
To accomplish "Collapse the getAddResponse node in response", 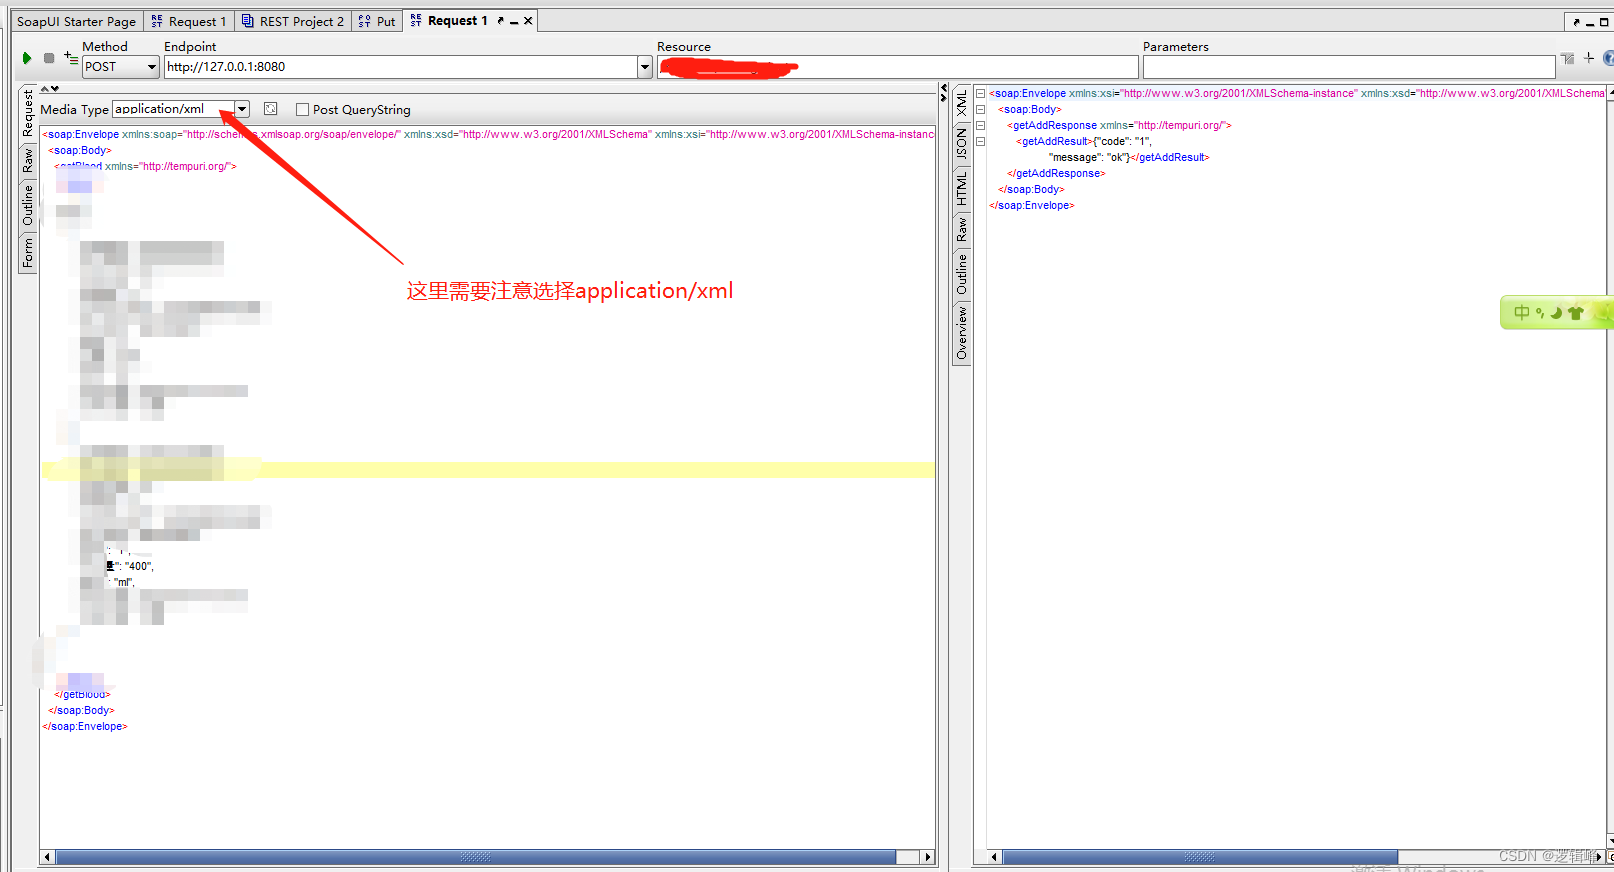I will (980, 126).
